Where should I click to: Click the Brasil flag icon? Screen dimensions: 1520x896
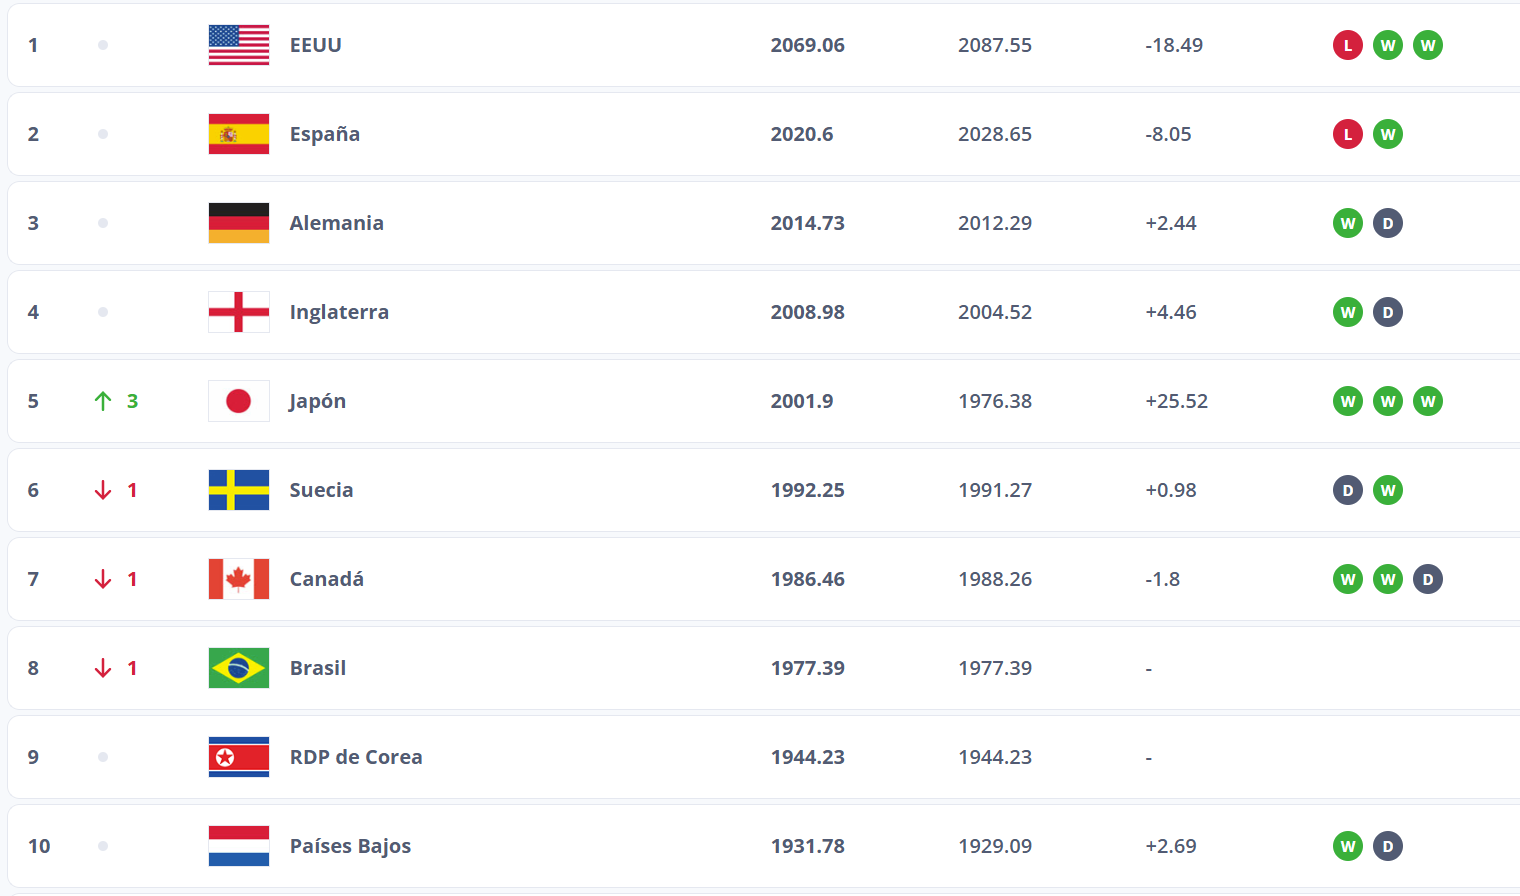238,668
